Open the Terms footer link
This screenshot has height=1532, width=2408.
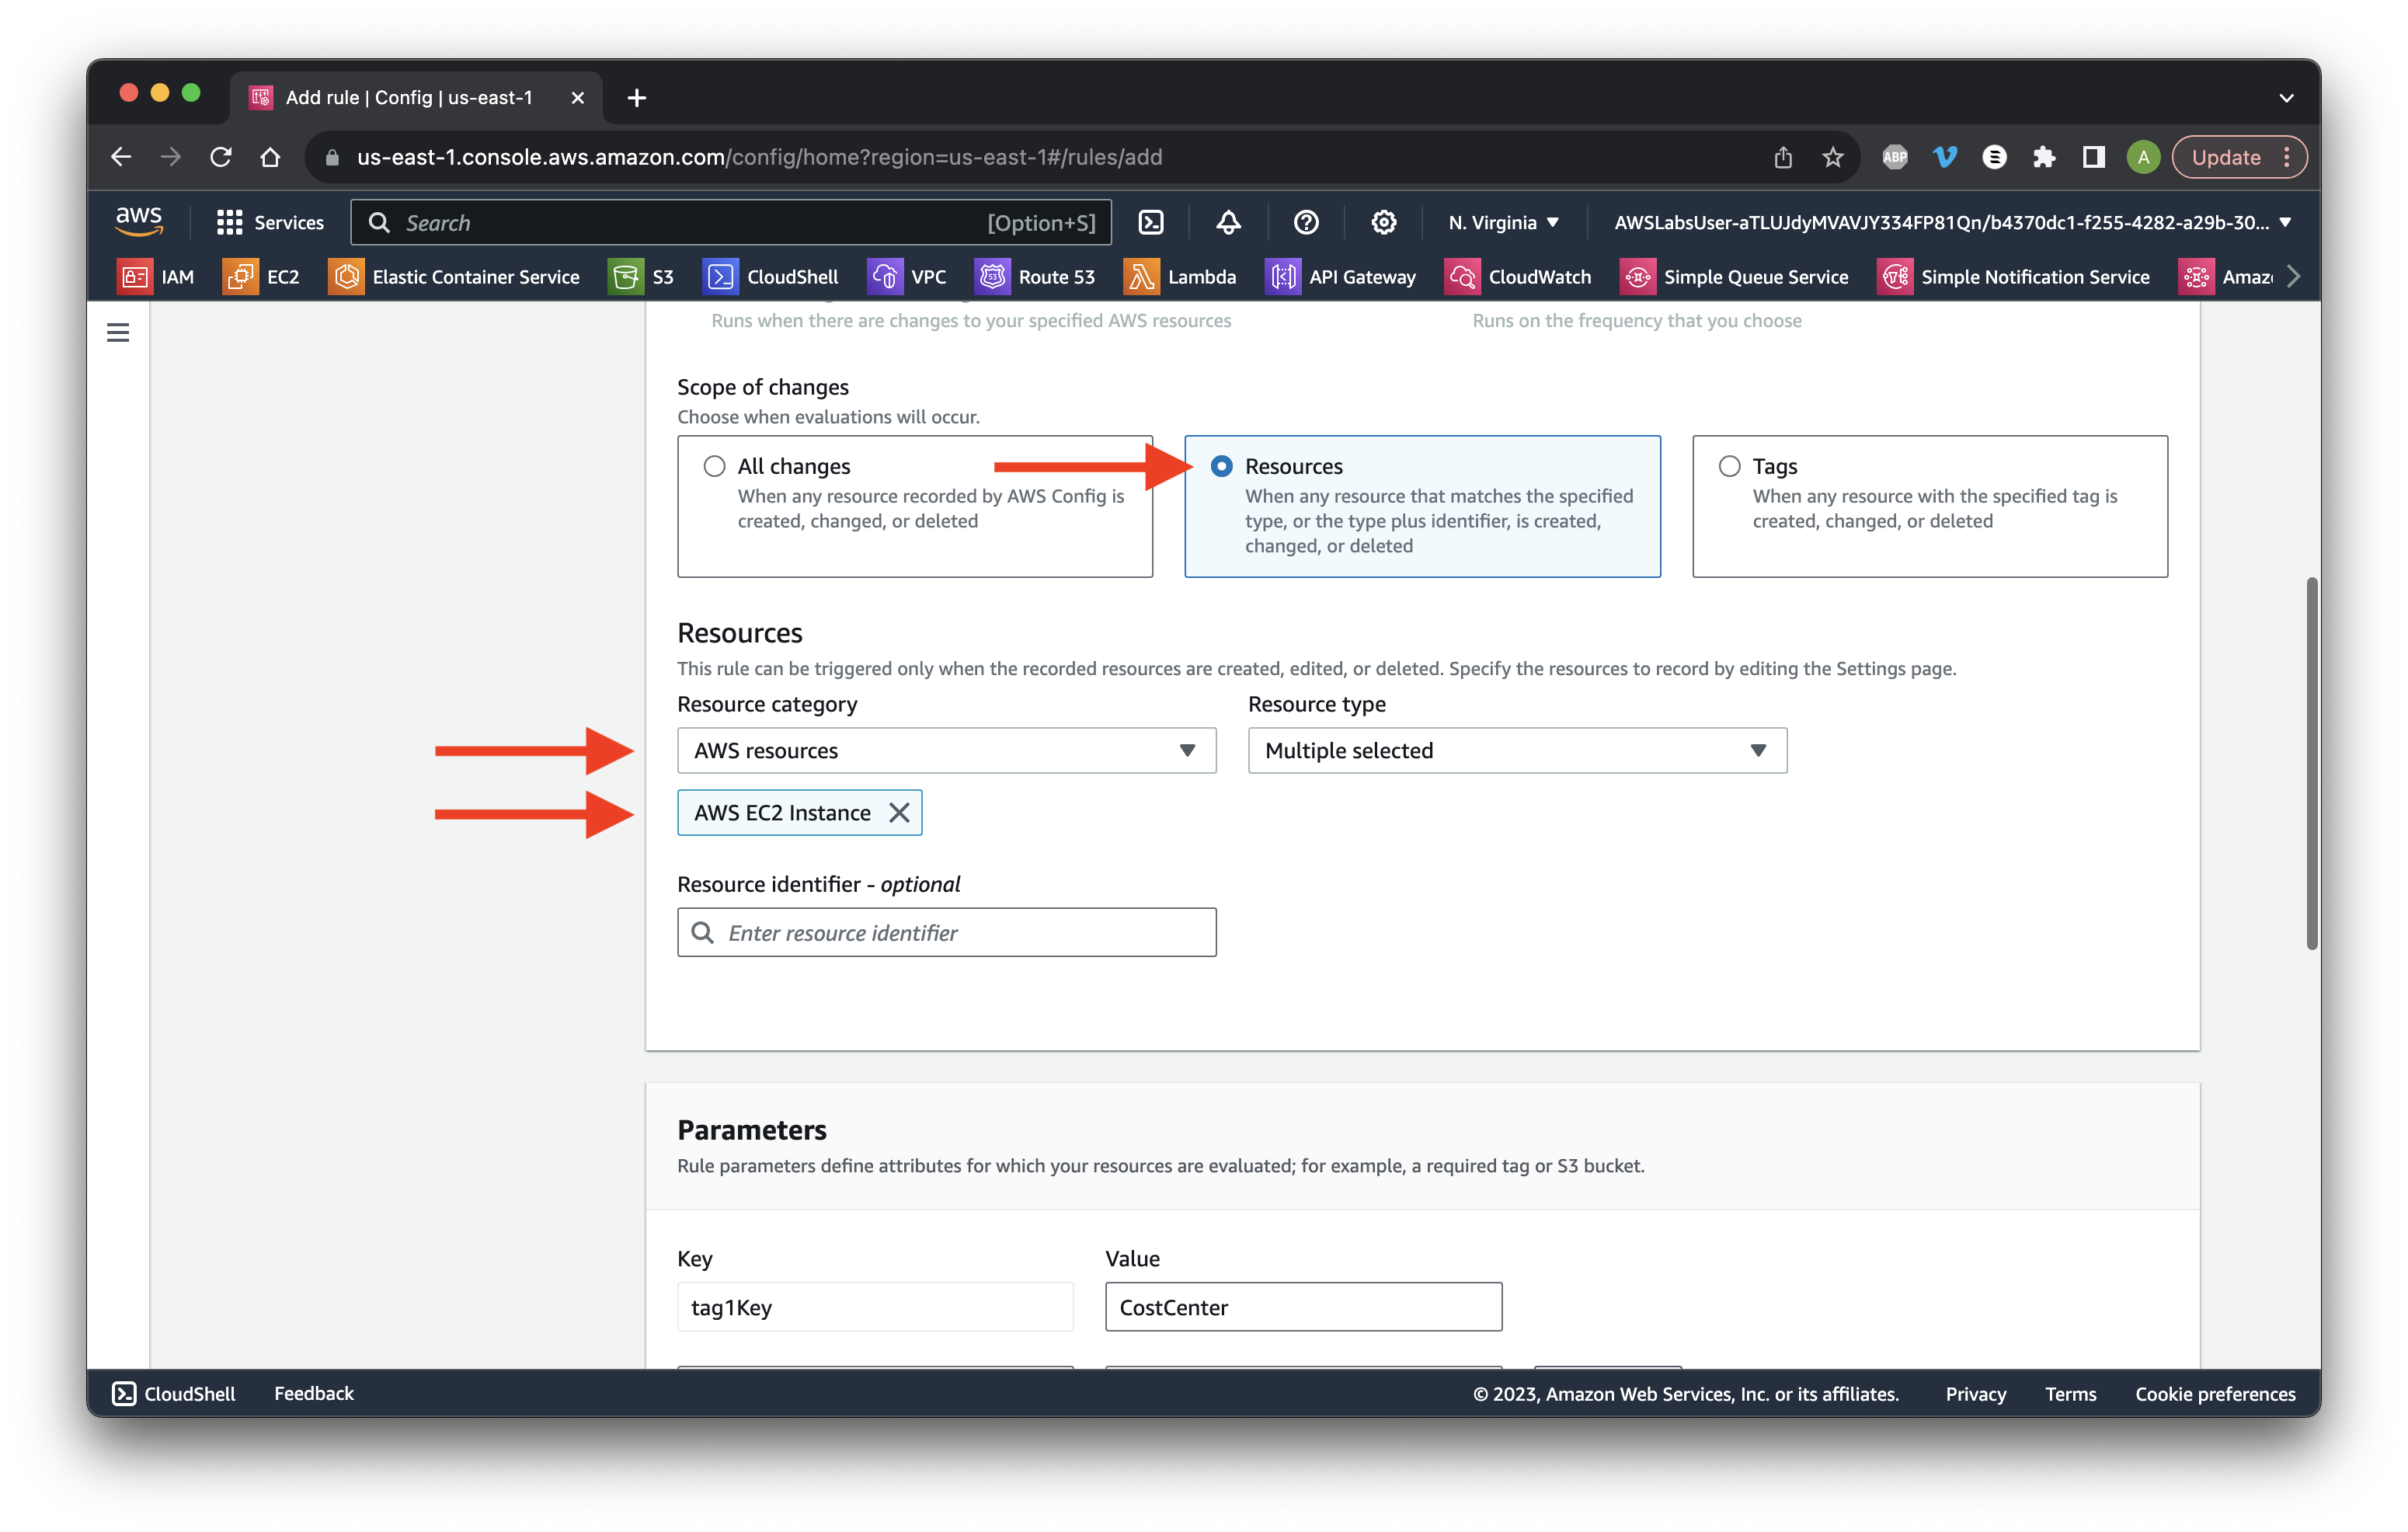click(x=2070, y=1393)
